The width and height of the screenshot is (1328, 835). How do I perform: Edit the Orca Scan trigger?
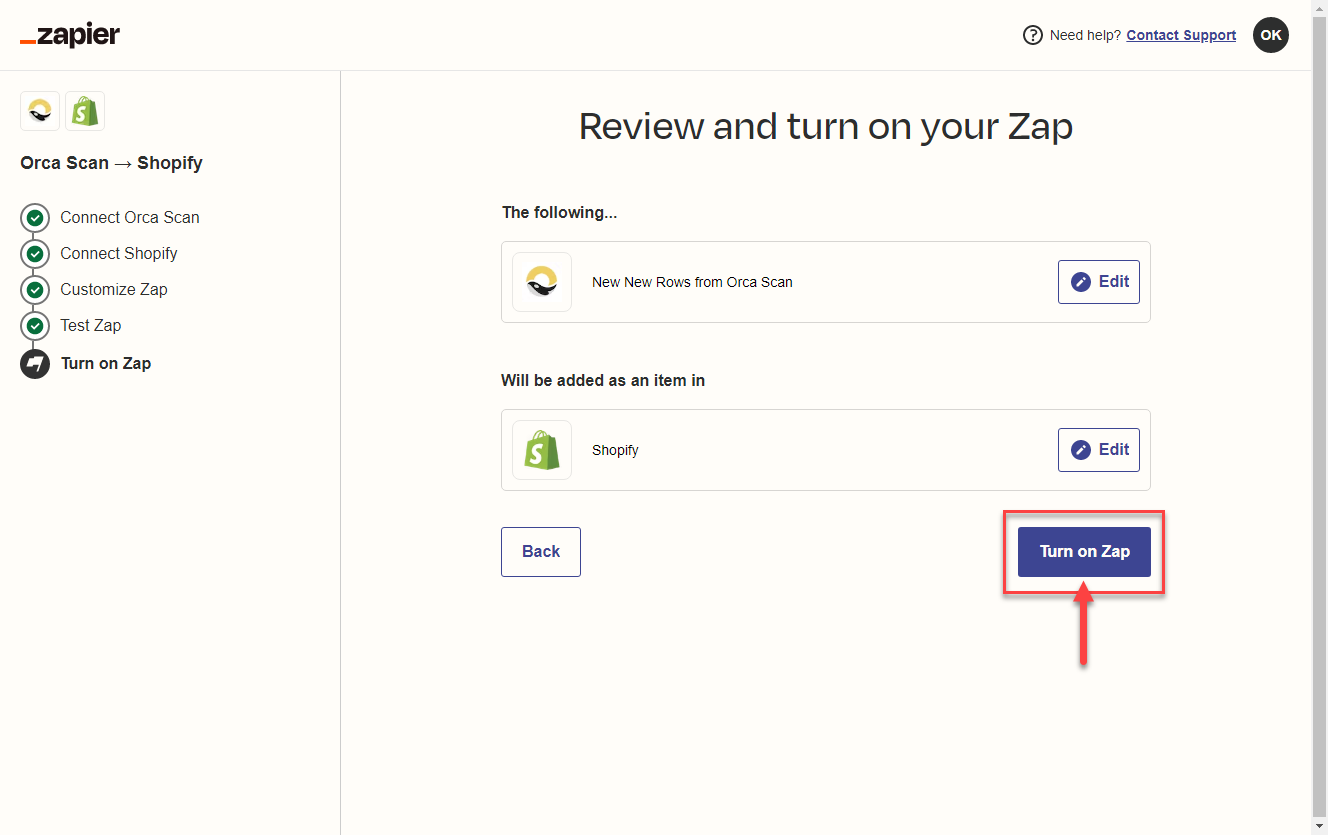[x=1098, y=282]
